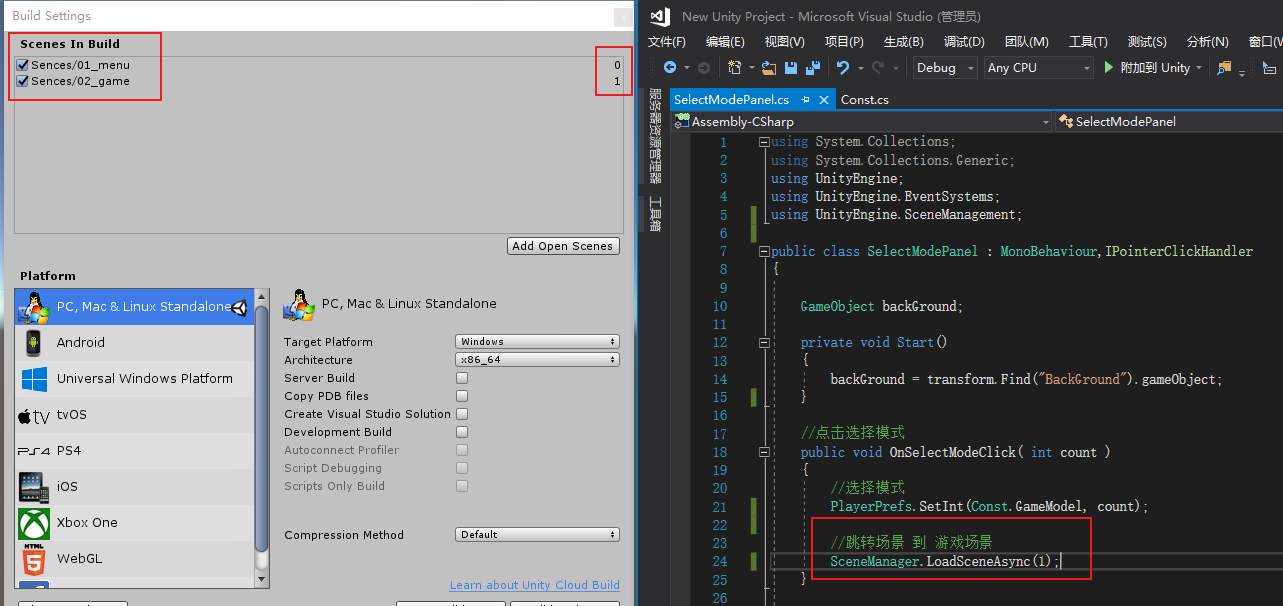
Task: Open the Architecture x86_64 dropdown
Action: 537,360
